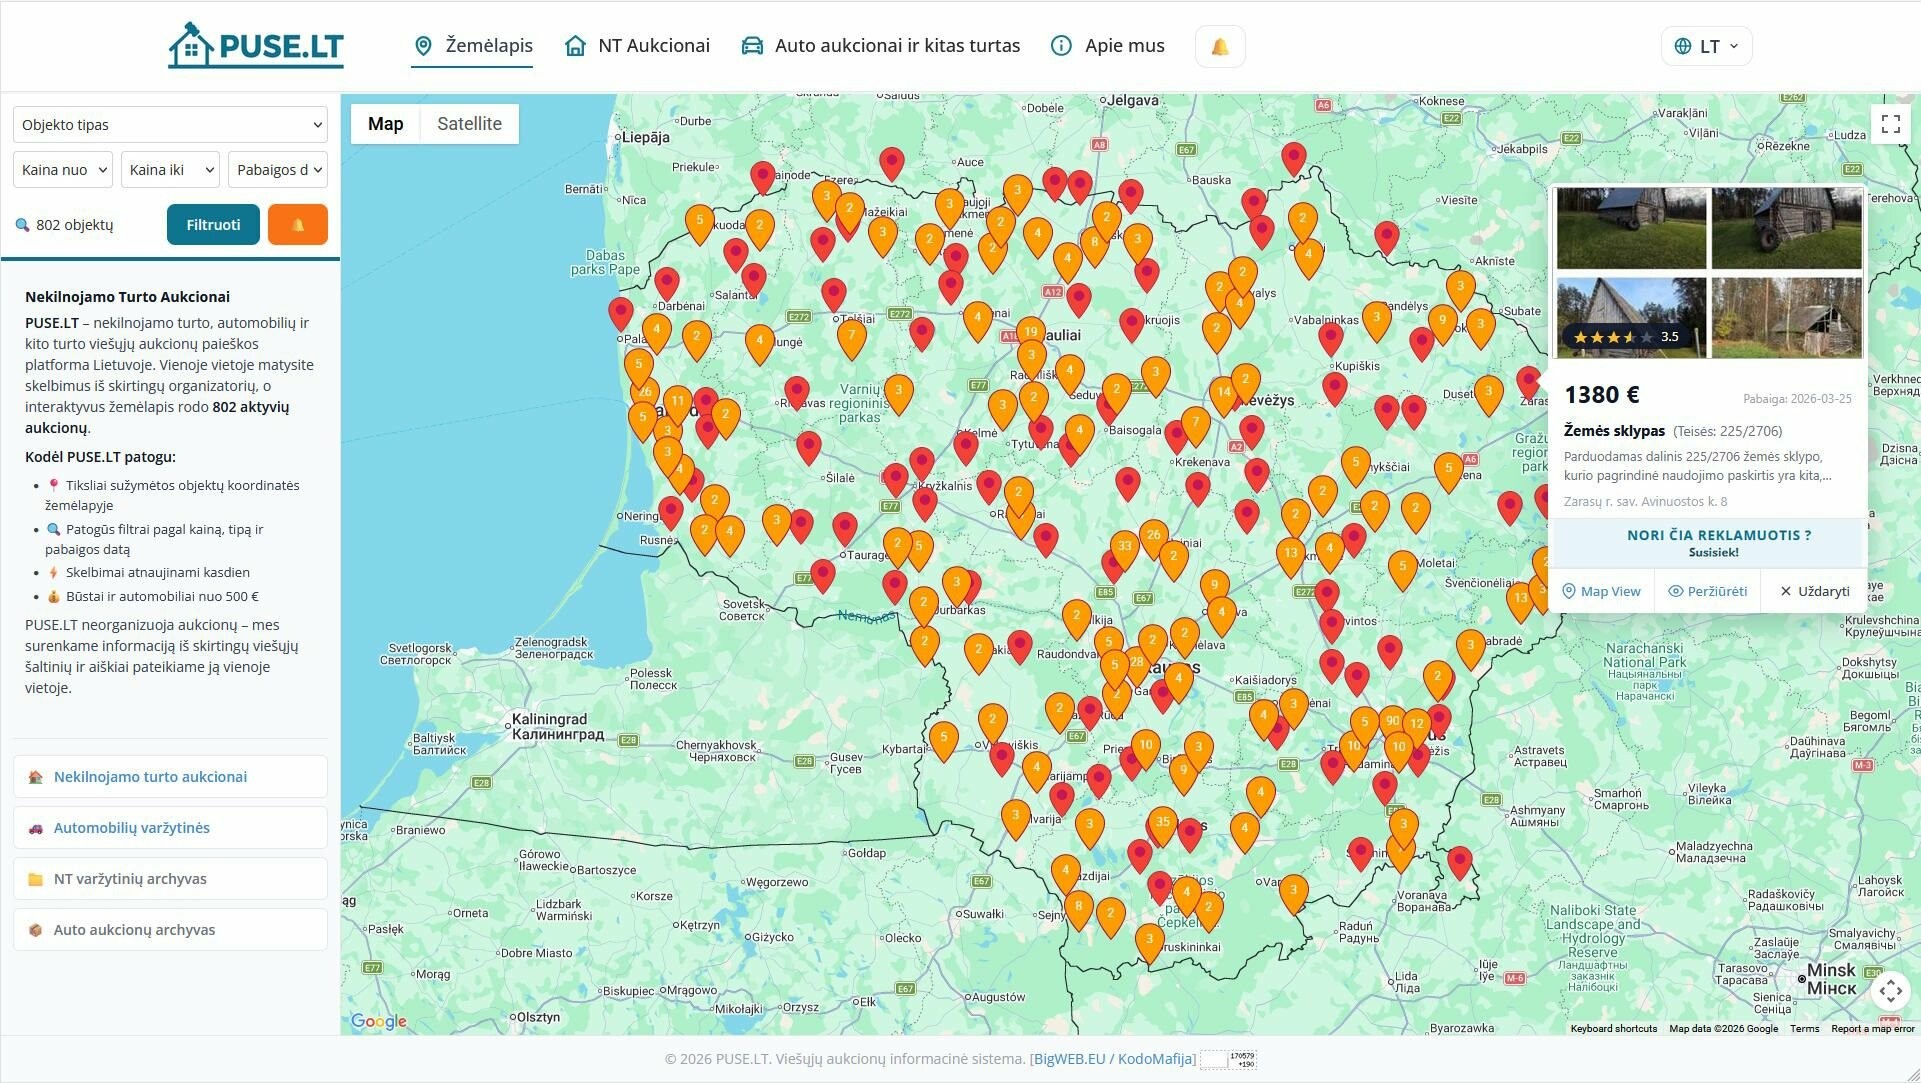Select the Map view toggle
1921x1083 pixels.
pyautogui.click(x=385, y=124)
